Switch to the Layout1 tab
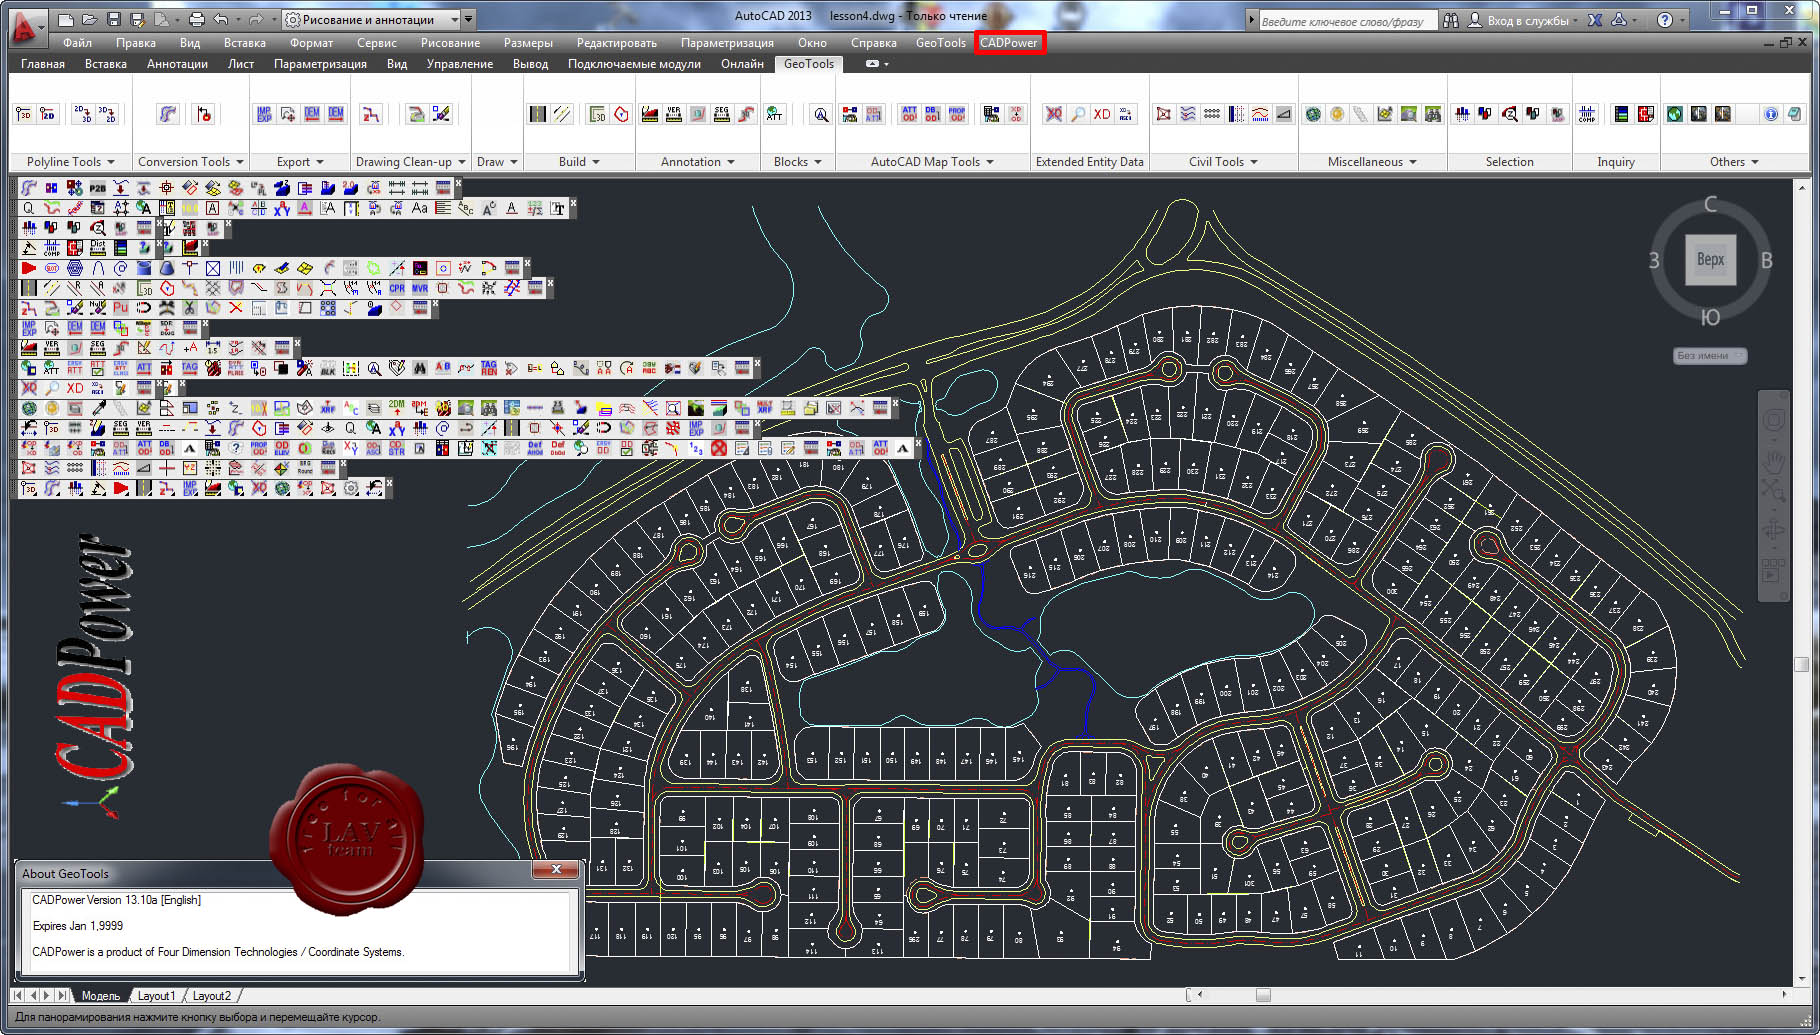1820x1035 pixels. click(155, 996)
